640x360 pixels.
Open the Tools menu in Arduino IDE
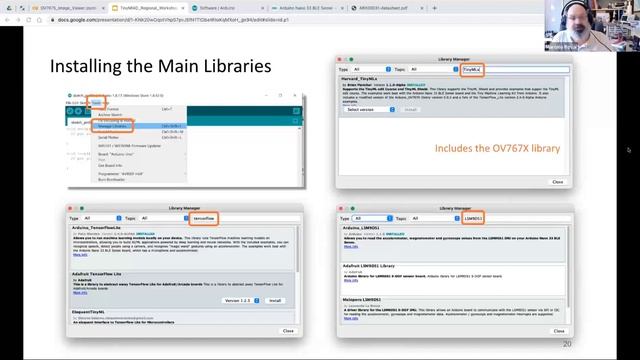pos(96,103)
